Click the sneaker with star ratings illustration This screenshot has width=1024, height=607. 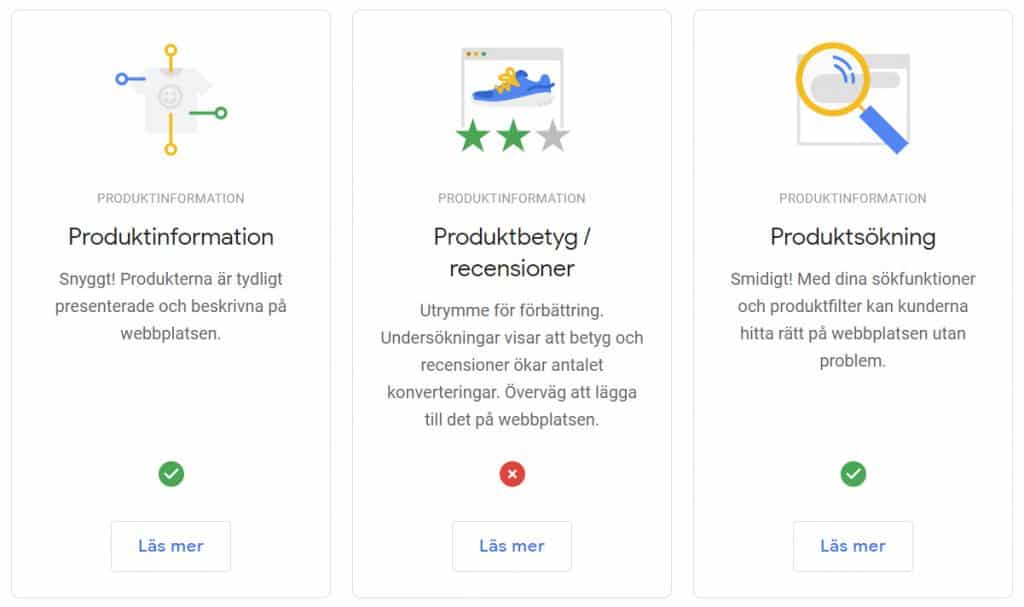(513, 99)
